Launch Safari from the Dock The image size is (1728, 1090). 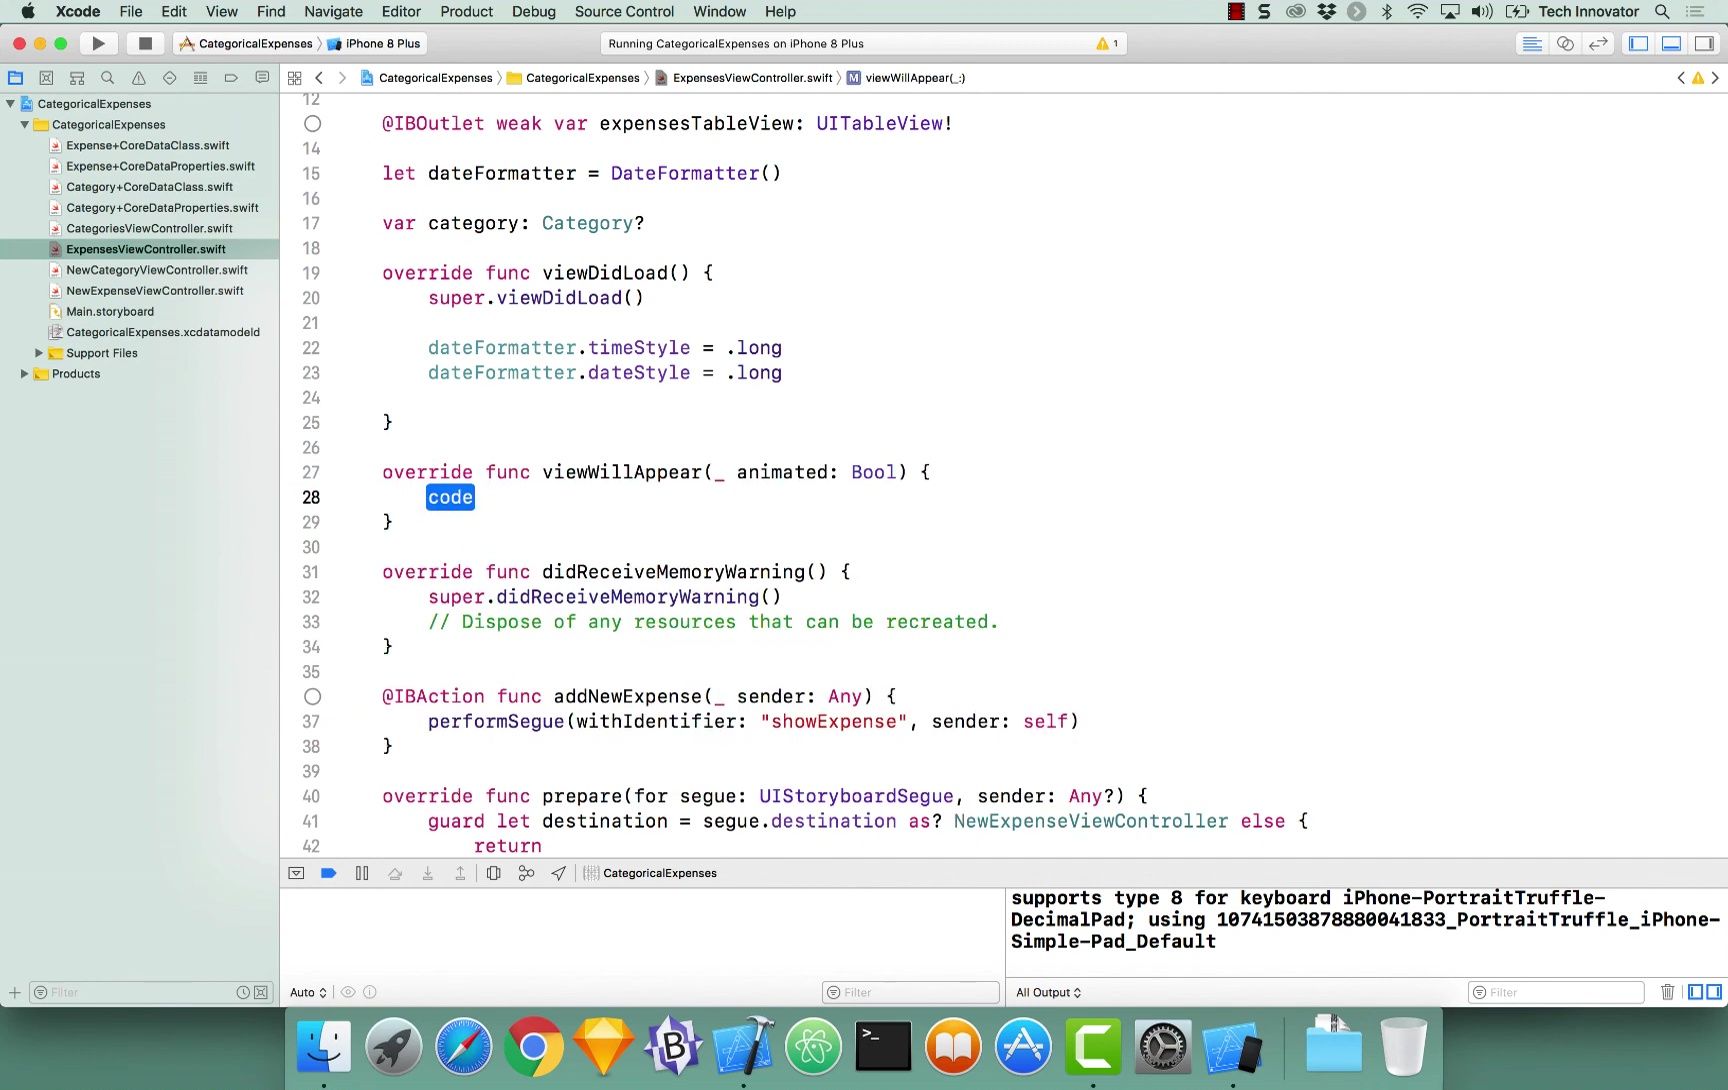click(463, 1047)
